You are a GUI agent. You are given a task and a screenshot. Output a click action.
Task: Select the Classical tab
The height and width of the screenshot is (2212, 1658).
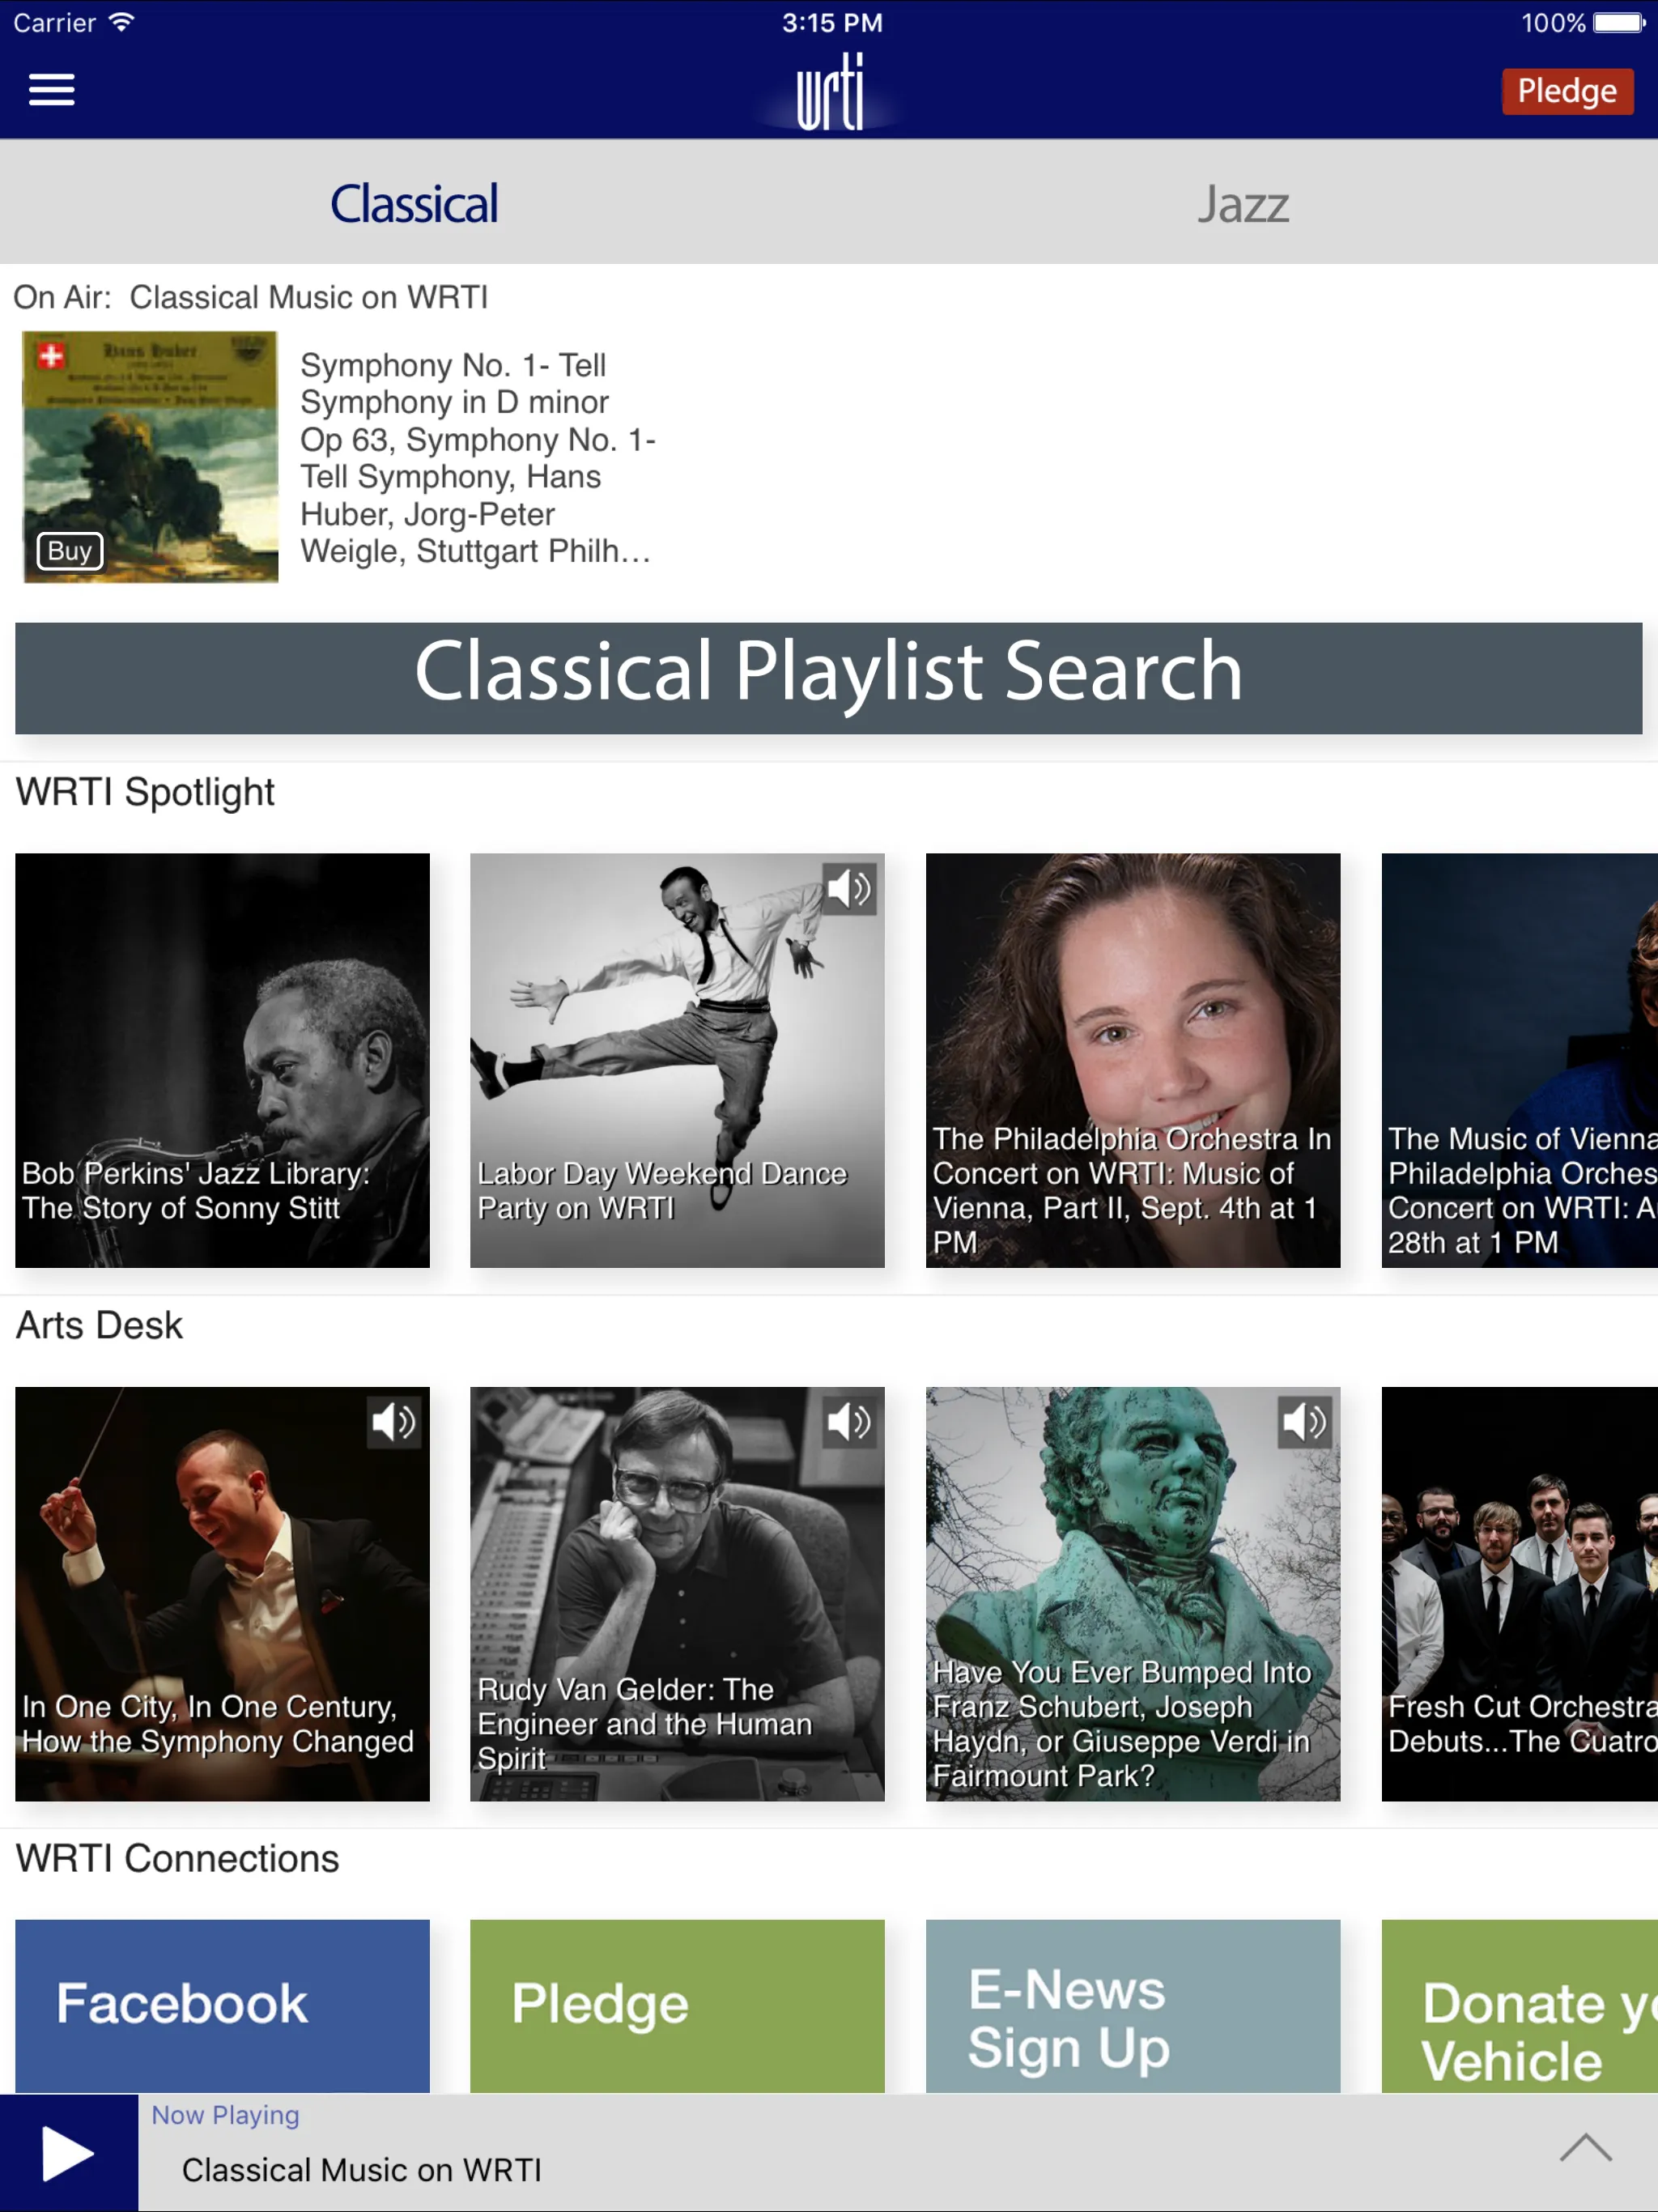coord(413,204)
